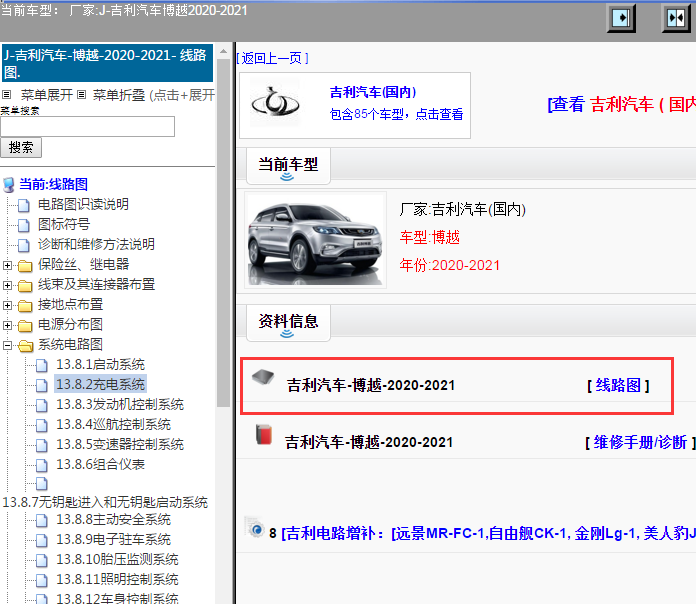Click the 搜索 button
The image size is (696, 604).
pyautogui.click(x=21, y=147)
